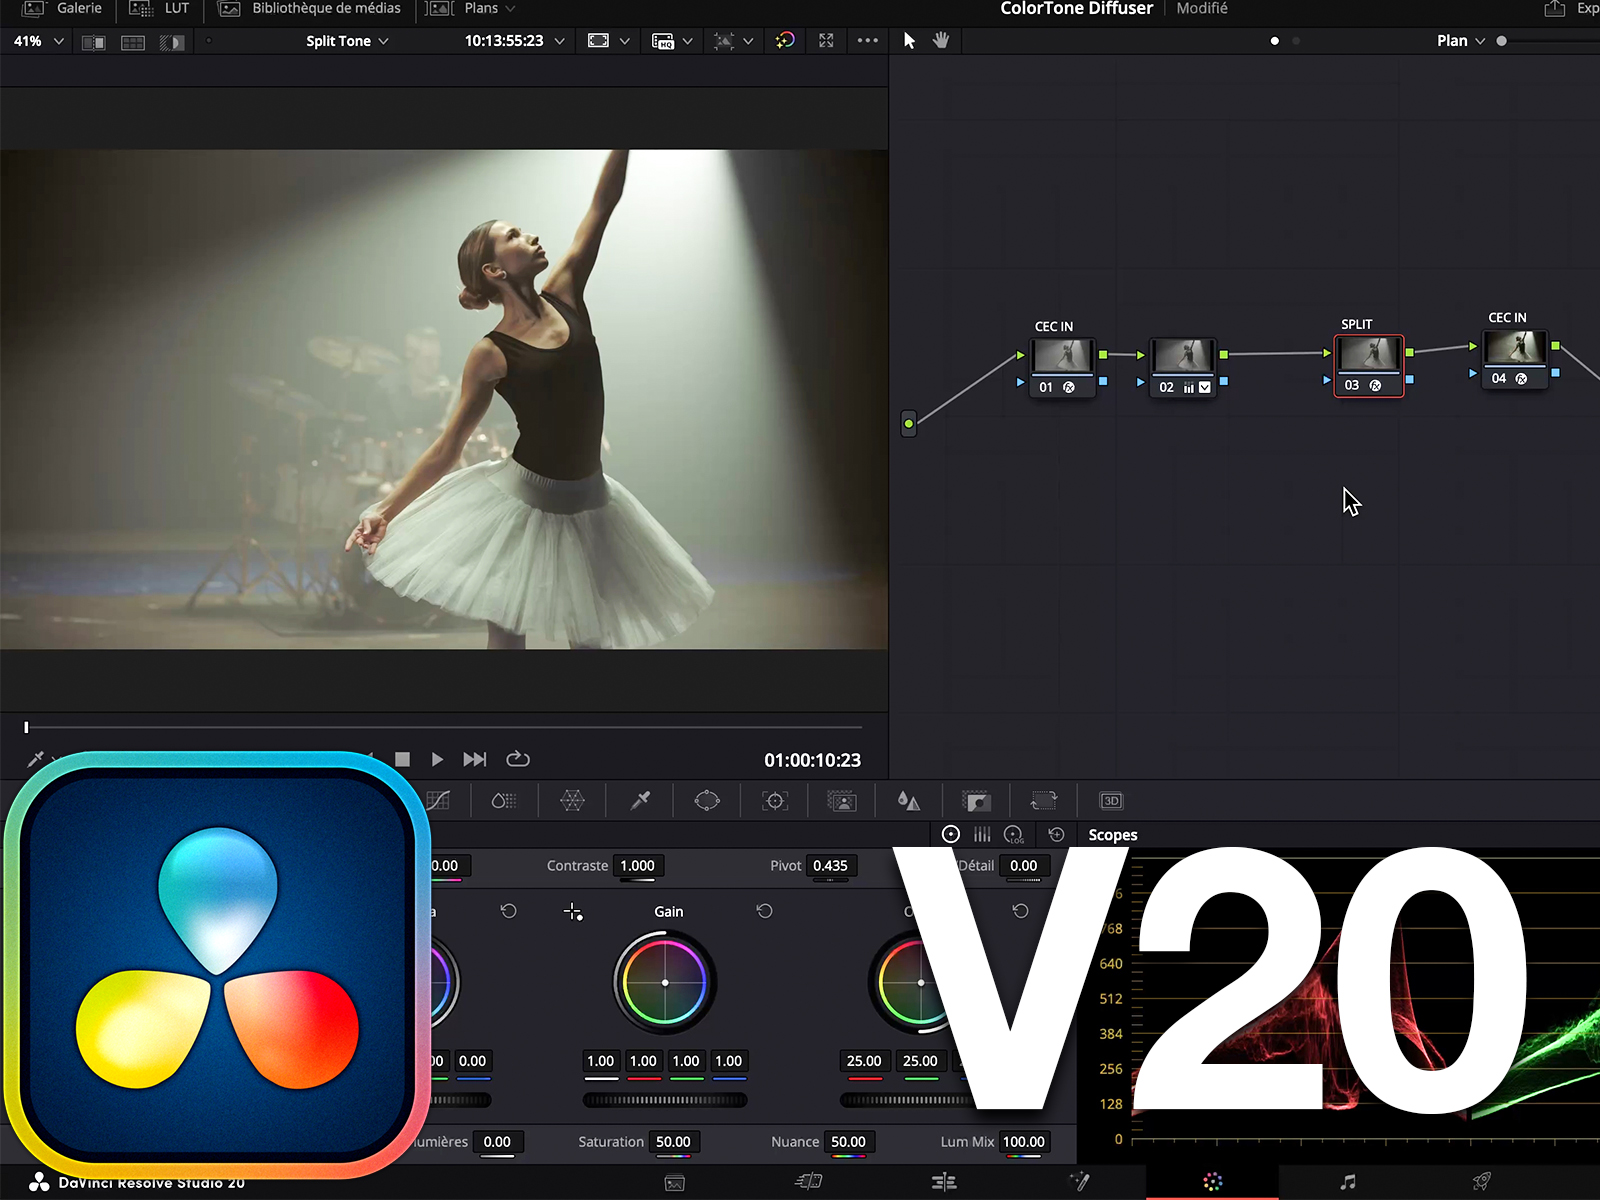This screenshot has height=1200, width=1600.
Task: Open the Blur and Sharpen palette
Action: [x=908, y=801]
